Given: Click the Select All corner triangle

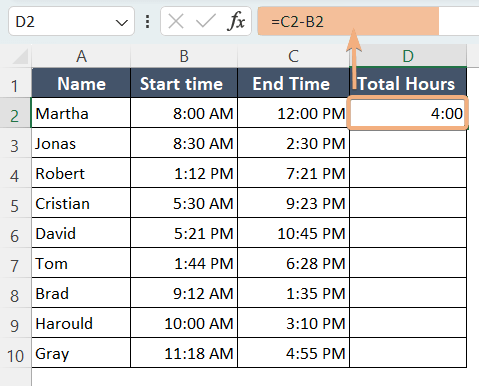Looking at the screenshot, I should tap(20, 56).
